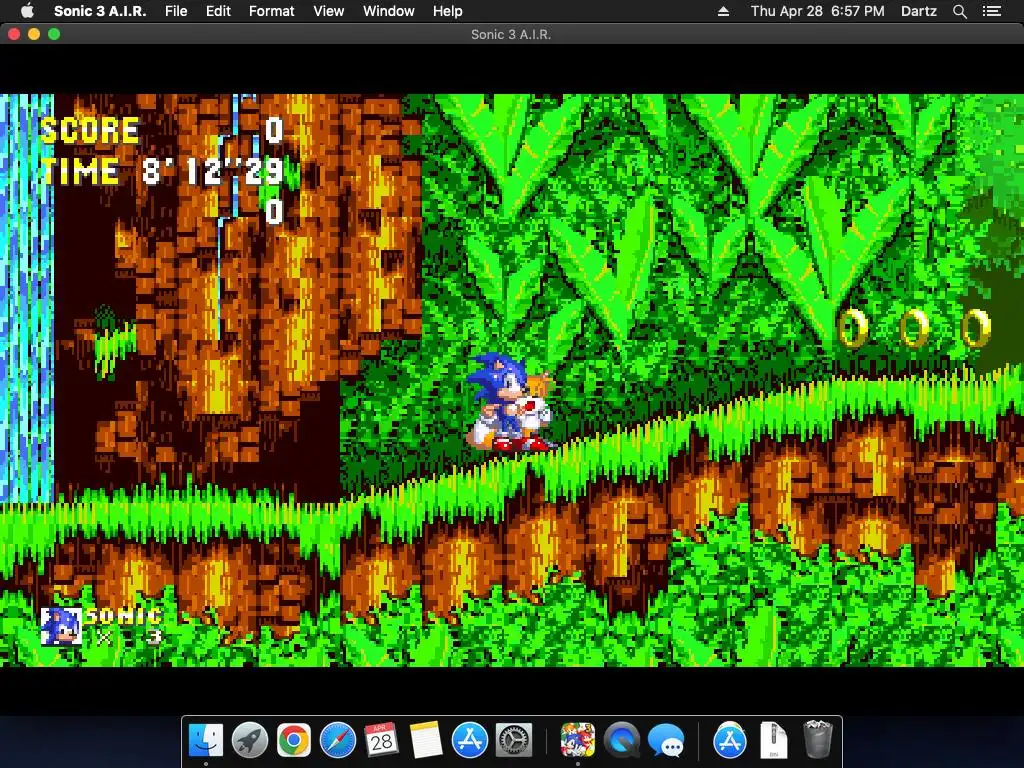The width and height of the screenshot is (1024, 768).
Task: Click the TIME 8'12"29 counter
Action: click(161, 171)
